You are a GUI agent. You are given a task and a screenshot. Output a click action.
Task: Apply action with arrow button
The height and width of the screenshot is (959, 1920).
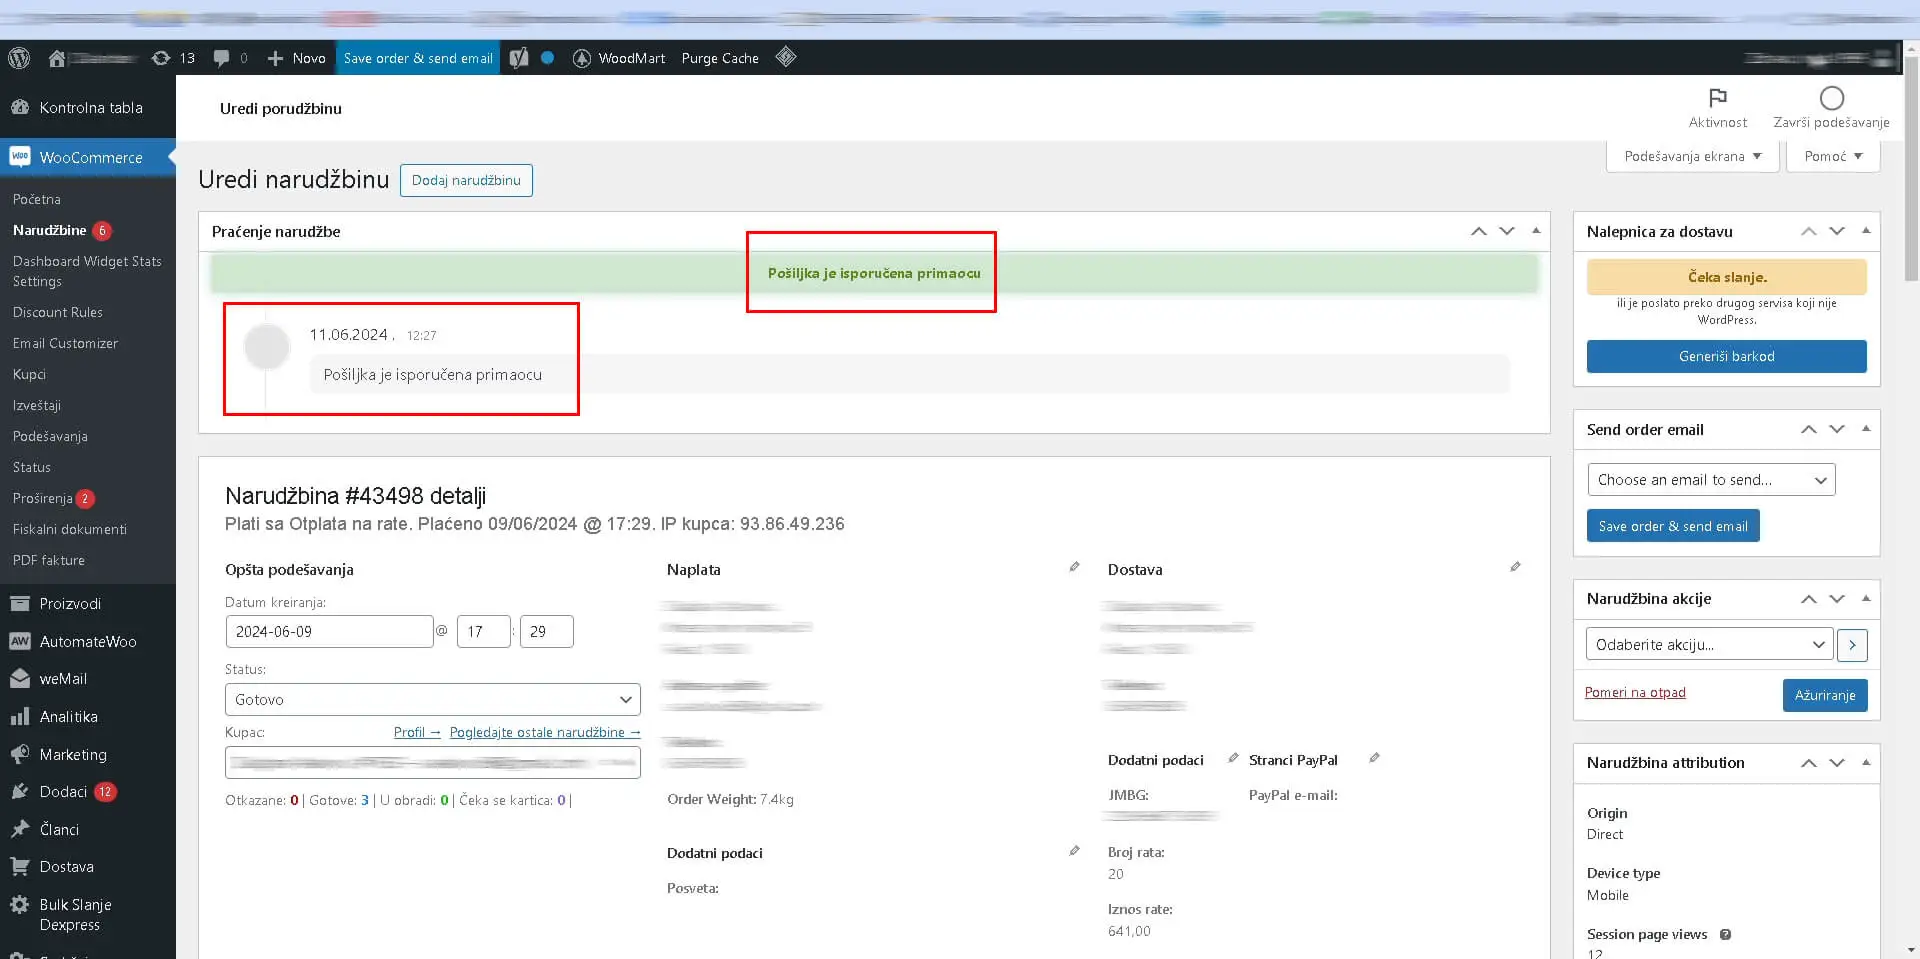coord(1852,645)
